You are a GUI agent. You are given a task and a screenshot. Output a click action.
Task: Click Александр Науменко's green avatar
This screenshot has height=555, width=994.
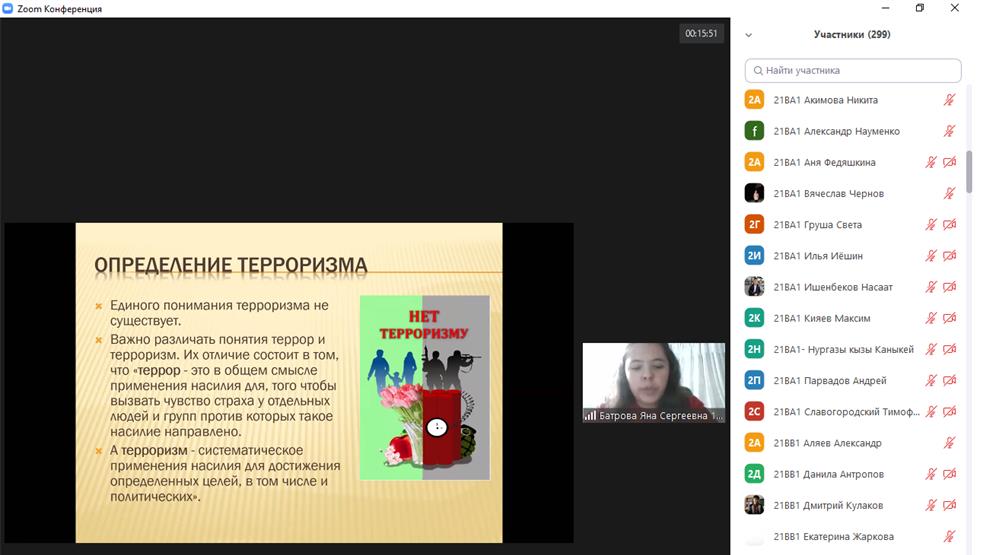pos(754,131)
